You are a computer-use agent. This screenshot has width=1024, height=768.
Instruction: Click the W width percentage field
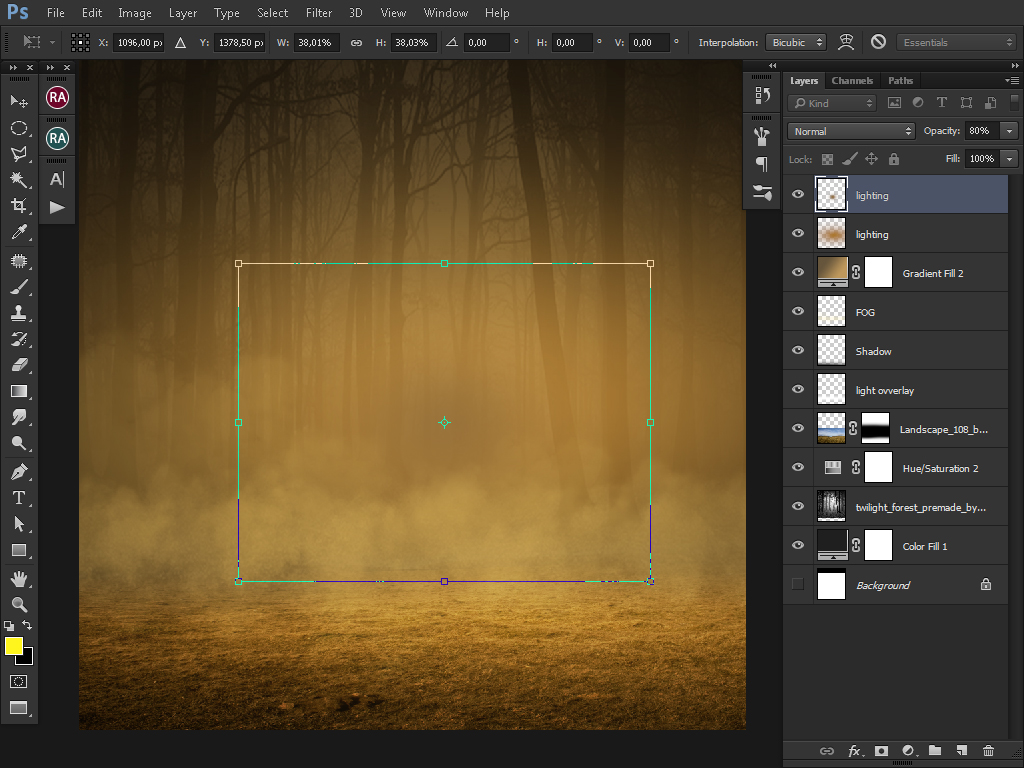point(316,42)
